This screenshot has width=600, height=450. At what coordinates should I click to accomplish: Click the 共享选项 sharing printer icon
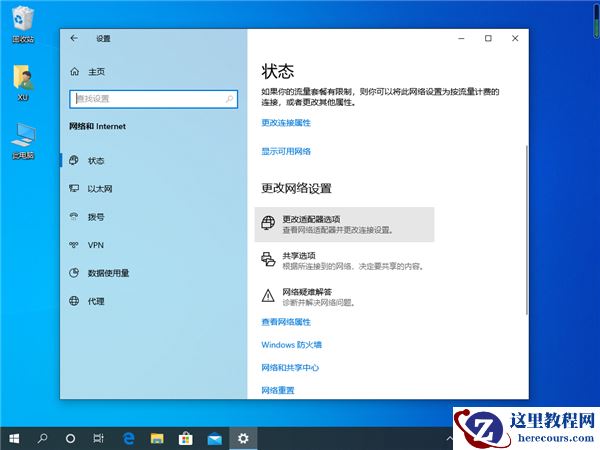tap(268, 259)
